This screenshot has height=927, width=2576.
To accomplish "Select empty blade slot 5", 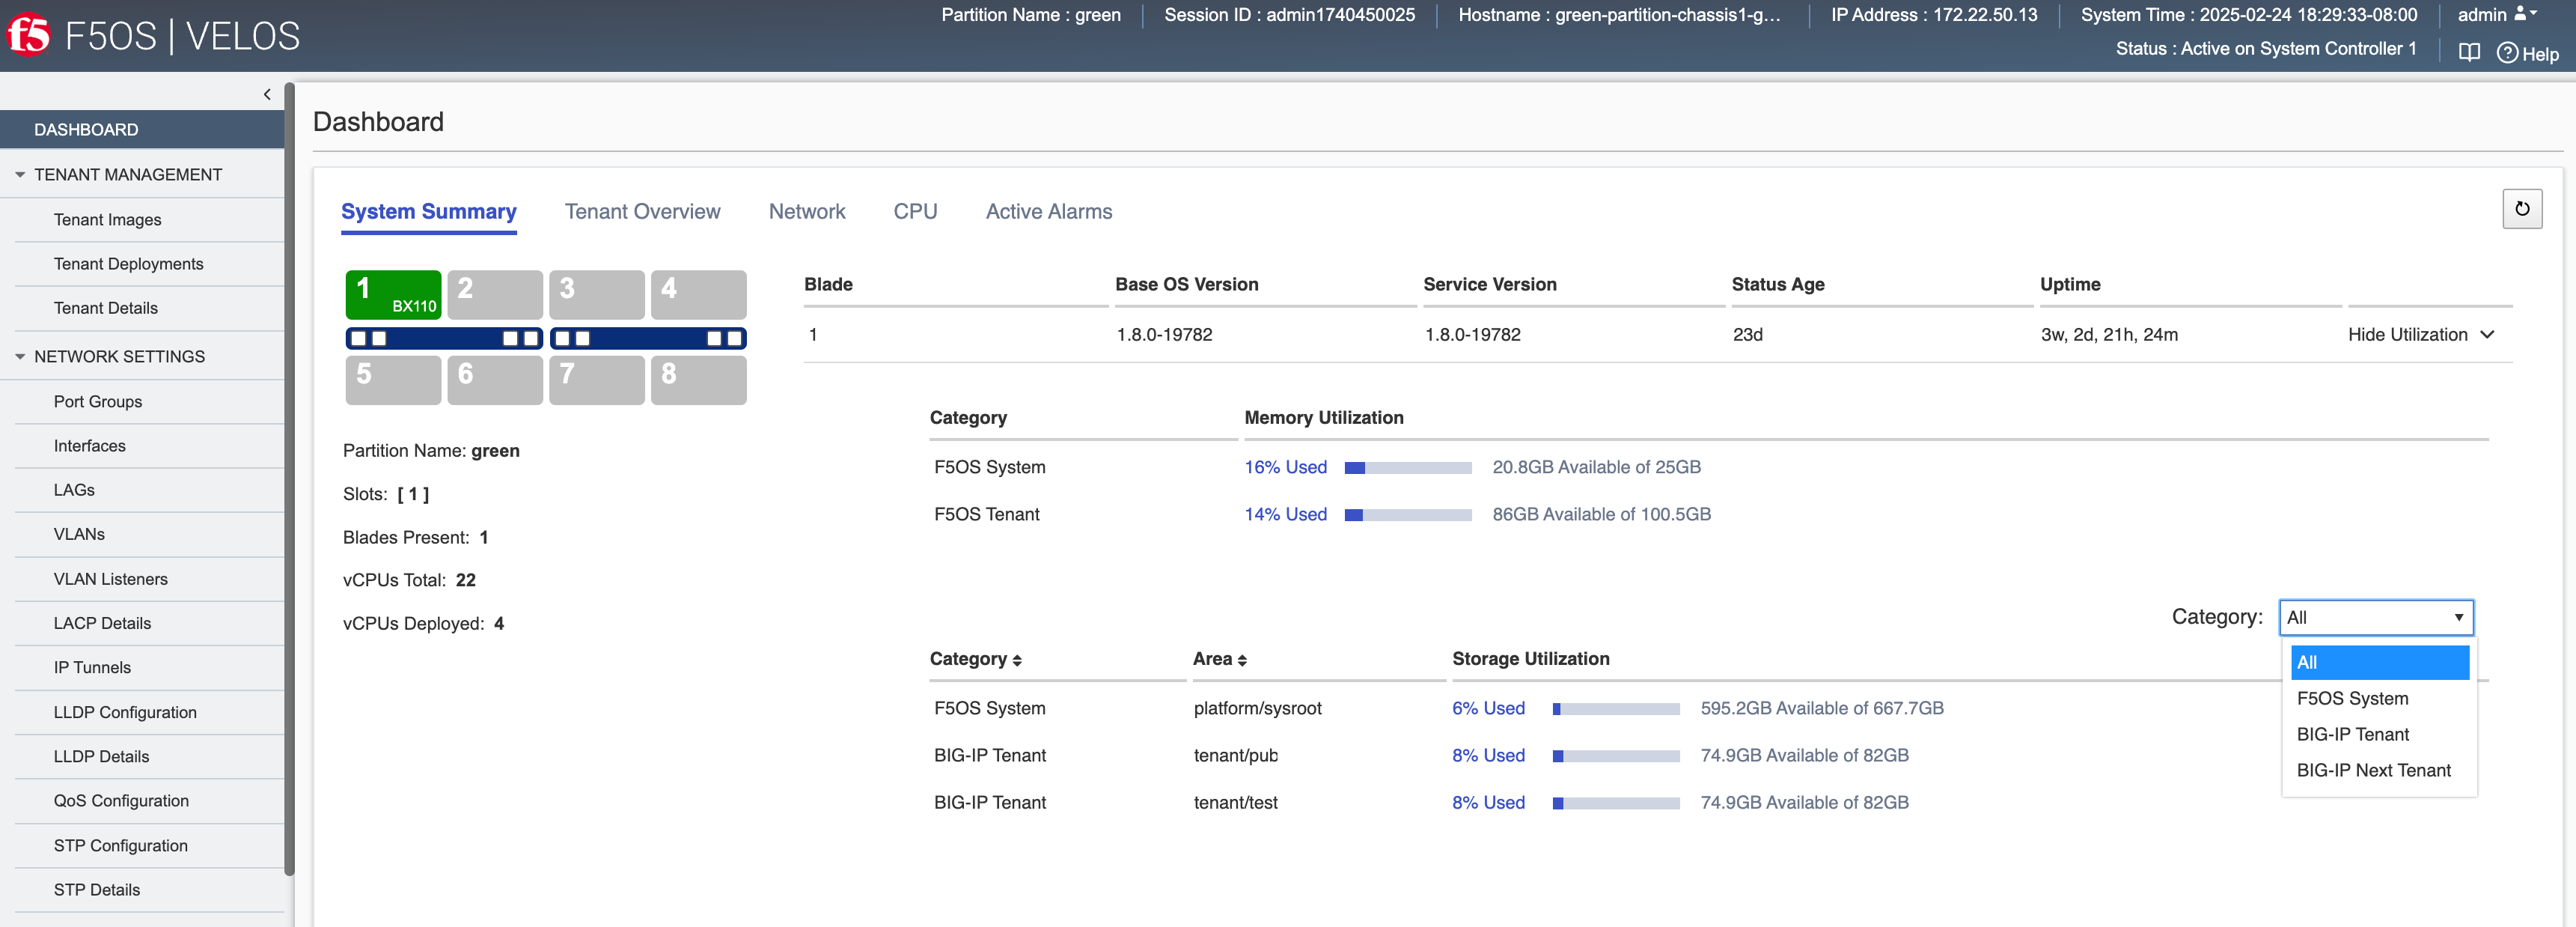I will (393, 380).
